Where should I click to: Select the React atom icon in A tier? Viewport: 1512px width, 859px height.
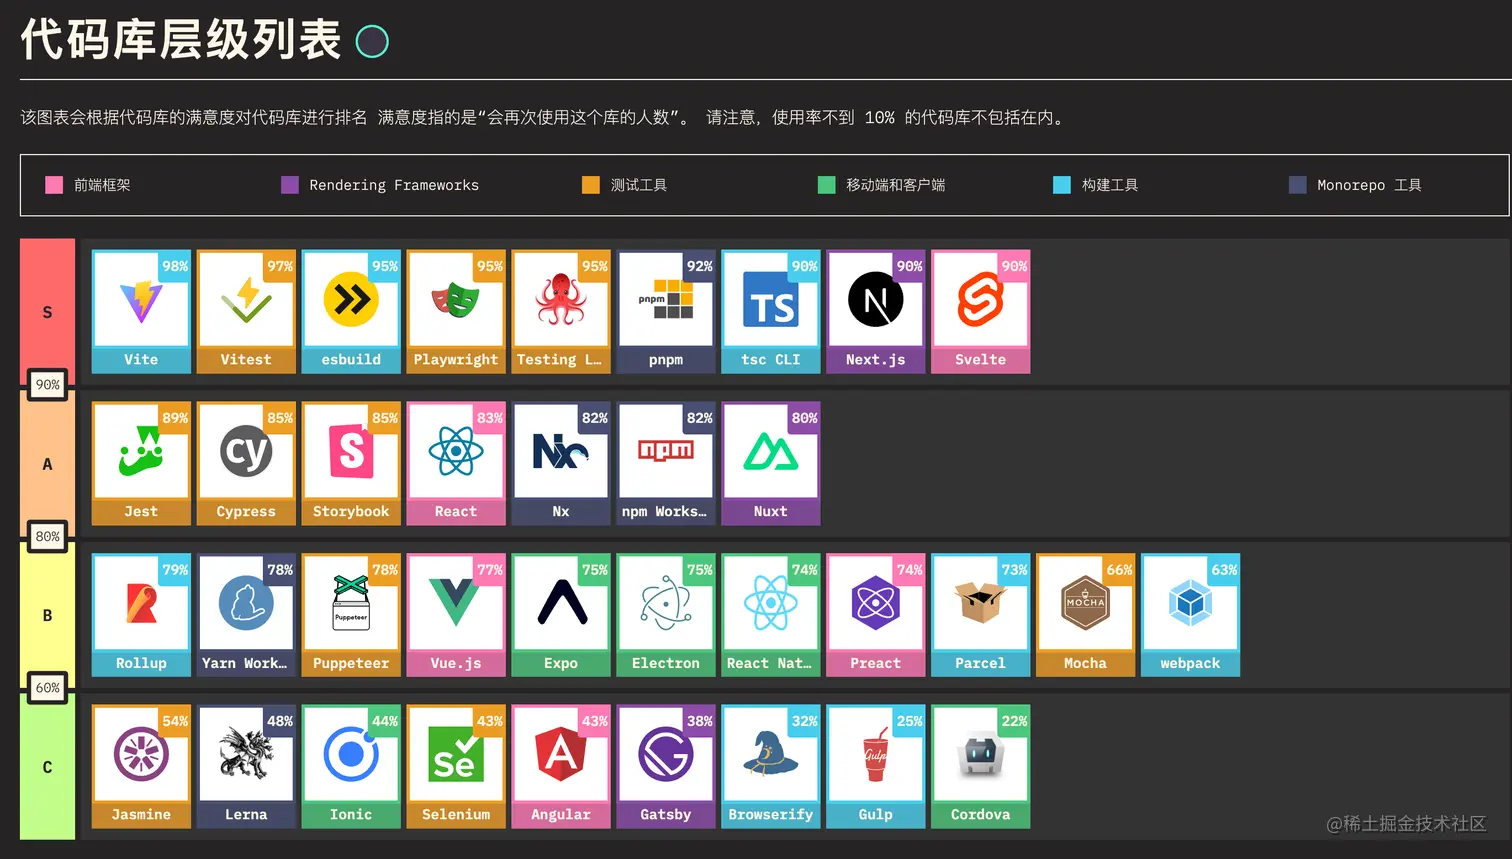tap(455, 450)
